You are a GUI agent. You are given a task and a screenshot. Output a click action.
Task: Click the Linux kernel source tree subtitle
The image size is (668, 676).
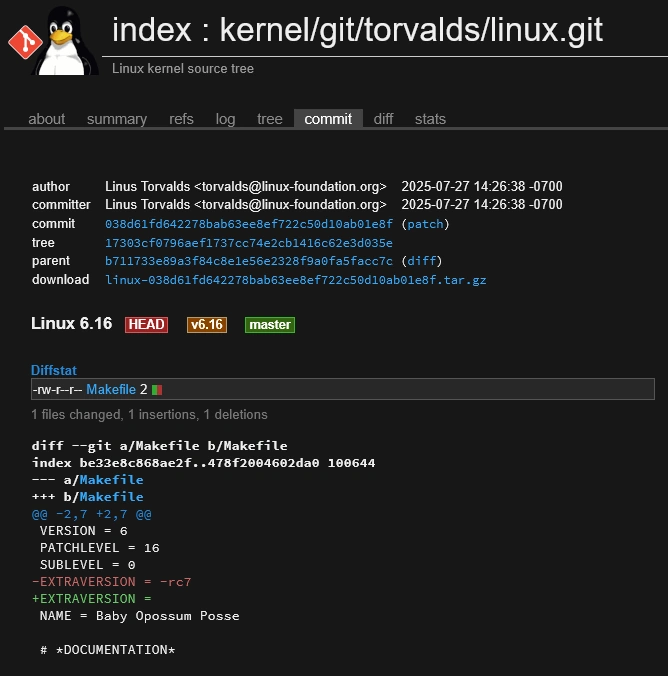(183, 69)
